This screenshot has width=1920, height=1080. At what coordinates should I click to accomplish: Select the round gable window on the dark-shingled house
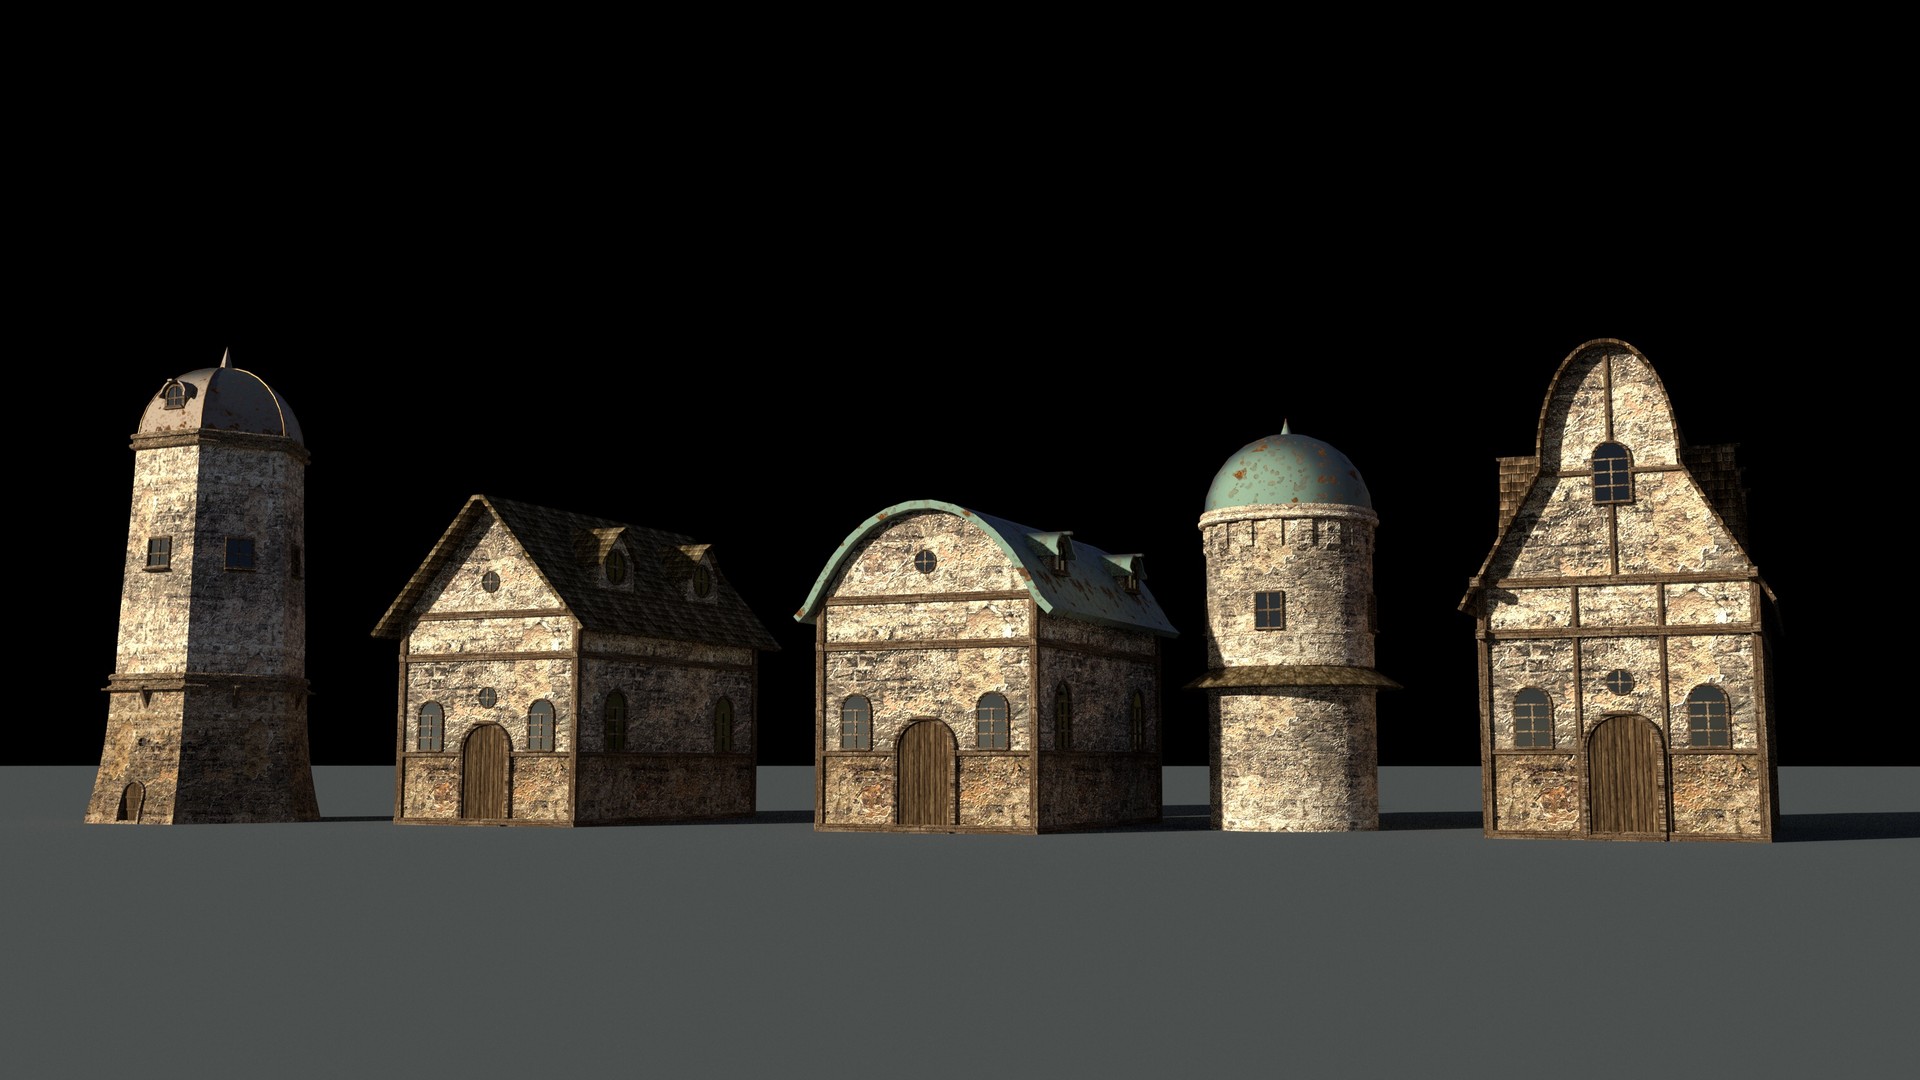[490, 581]
